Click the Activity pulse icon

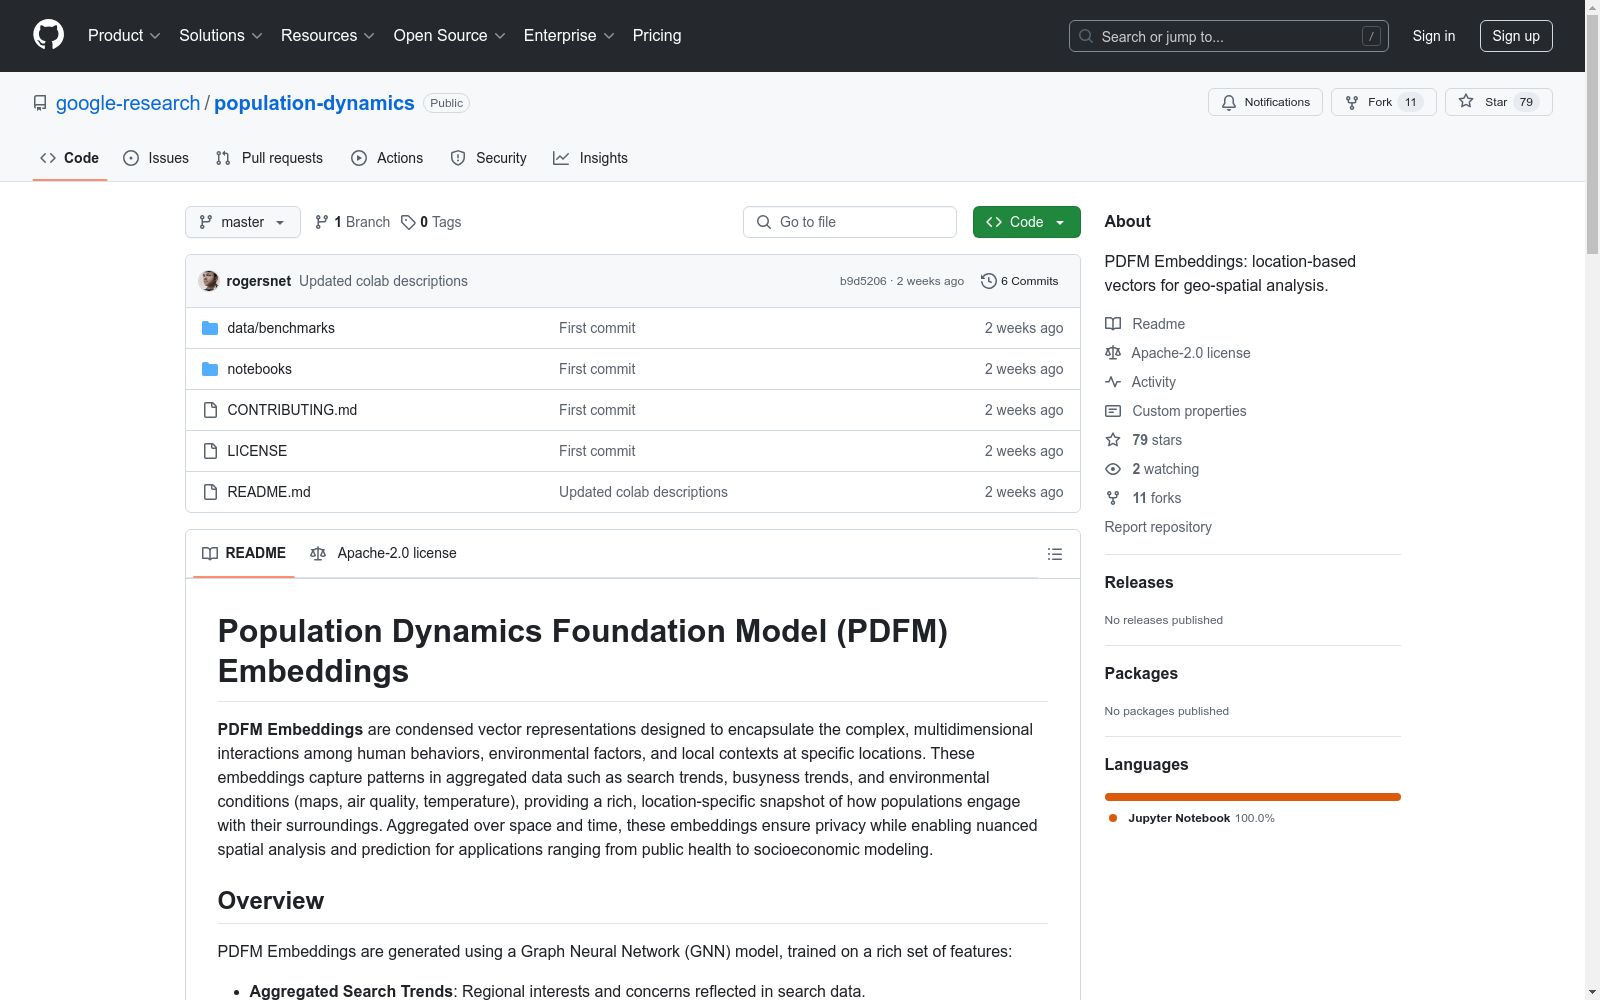click(x=1113, y=382)
